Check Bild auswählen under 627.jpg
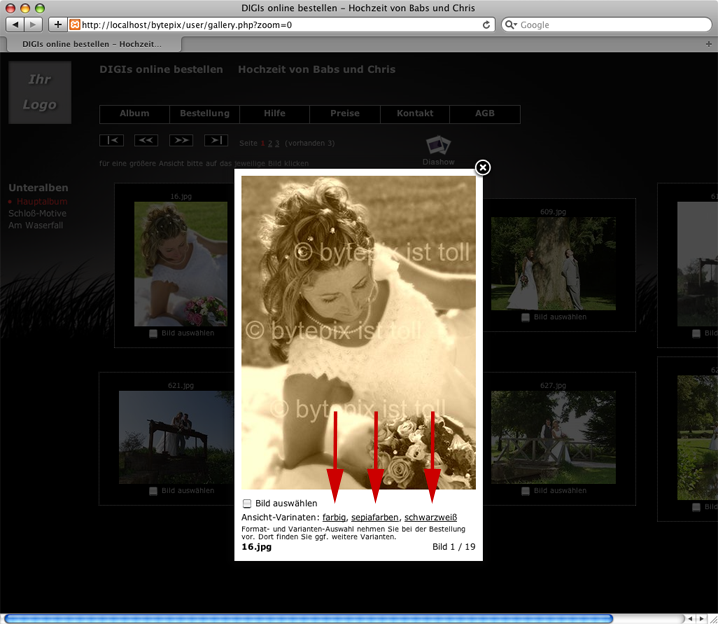The image size is (718, 624). pyautogui.click(x=525, y=491)
